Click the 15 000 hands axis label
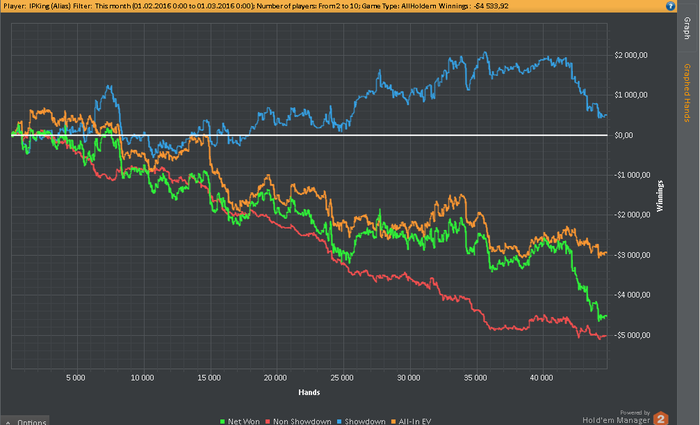This screenshot has height=425, width=700. [209, 378]
